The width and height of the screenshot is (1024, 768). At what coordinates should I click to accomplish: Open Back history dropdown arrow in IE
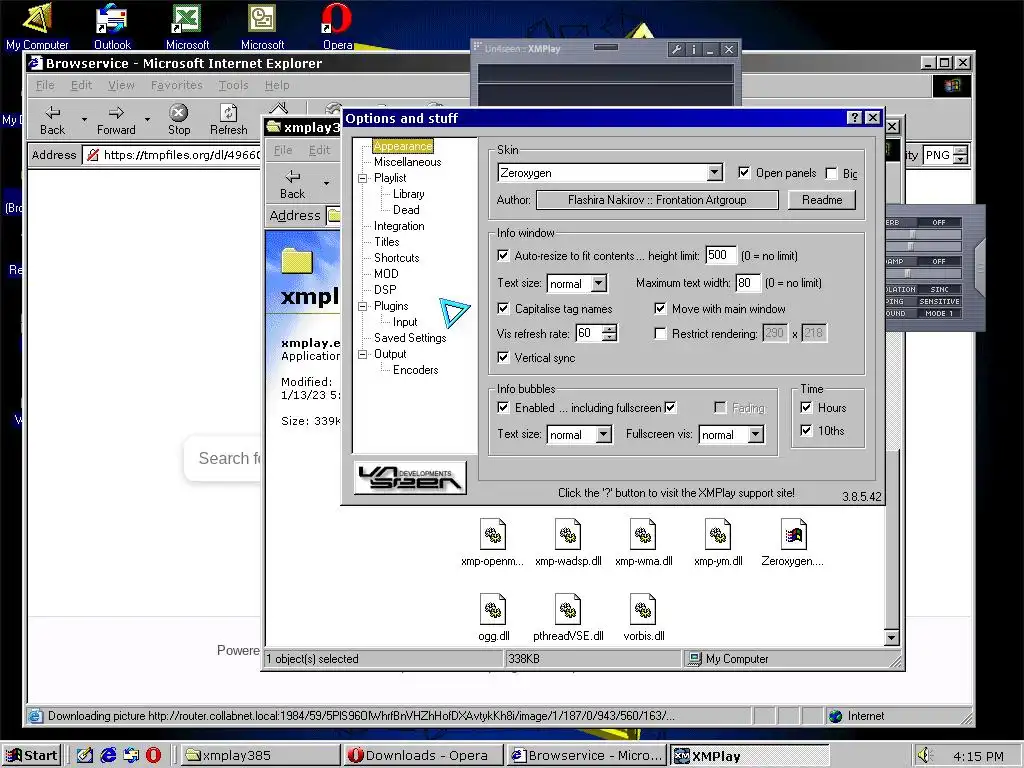pos(84,120)
